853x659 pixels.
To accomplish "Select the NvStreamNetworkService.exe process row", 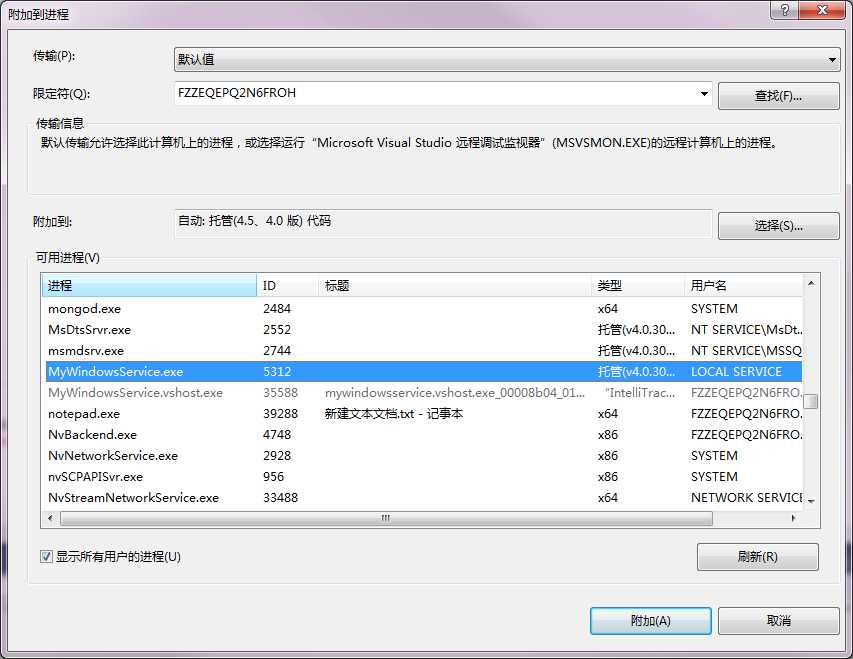I will click(424, 497).
